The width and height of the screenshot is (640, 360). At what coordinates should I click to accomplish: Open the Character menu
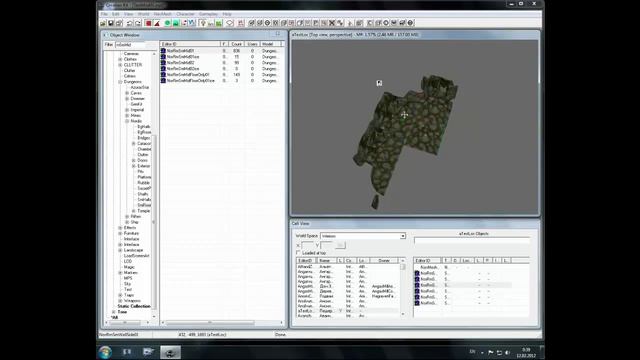(185, 14)
